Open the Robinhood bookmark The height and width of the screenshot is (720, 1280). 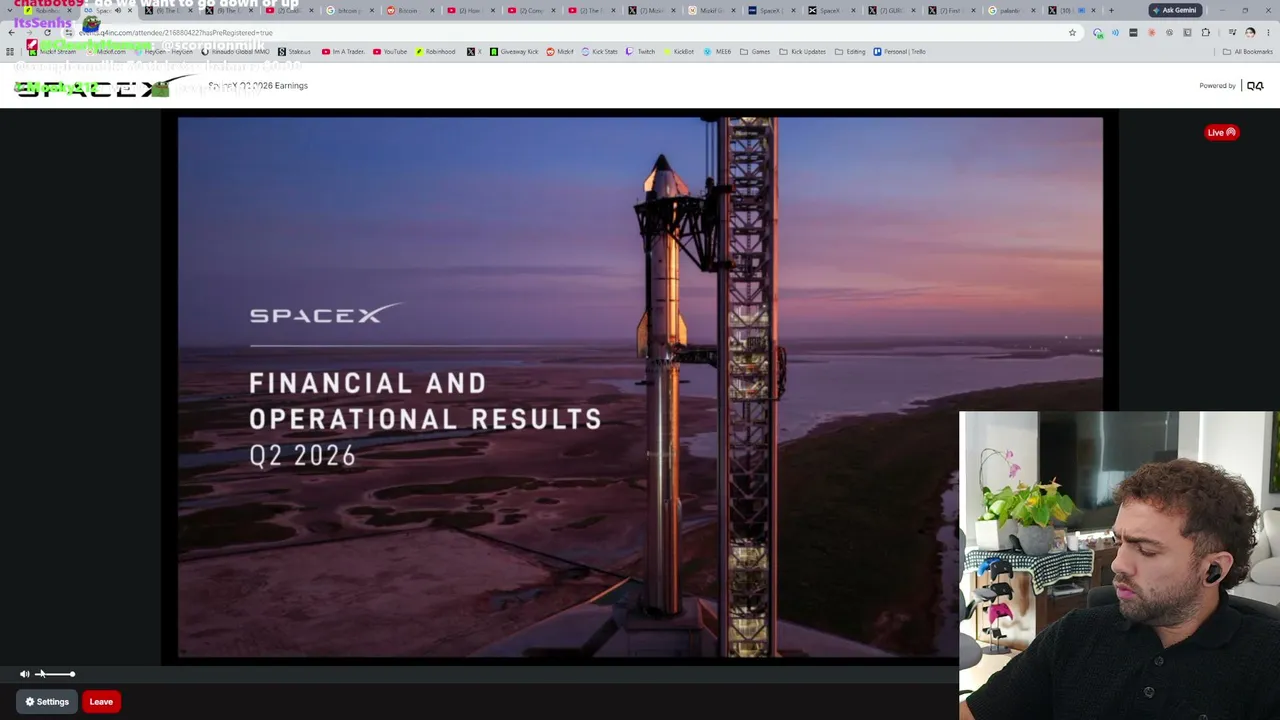click(x=435, y=52)
